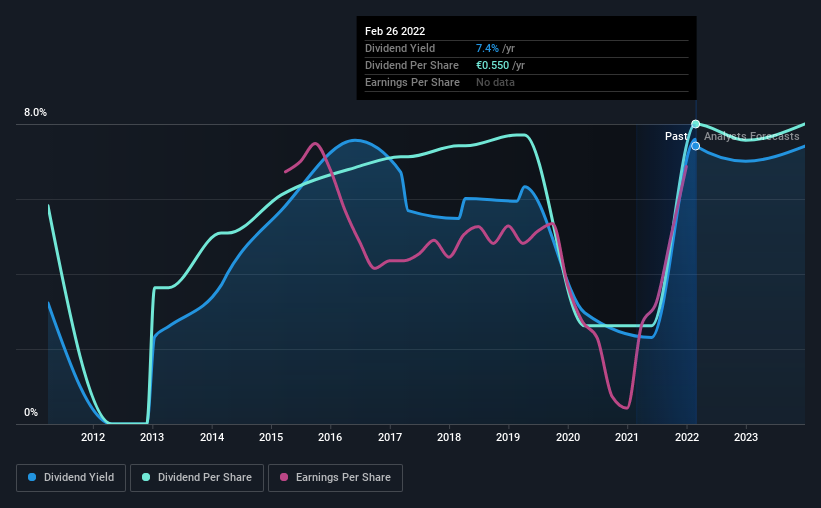Screen dimensions: 821x508
Task: Toggle the Earnings Per Share legend button
Action: (336, 478)
